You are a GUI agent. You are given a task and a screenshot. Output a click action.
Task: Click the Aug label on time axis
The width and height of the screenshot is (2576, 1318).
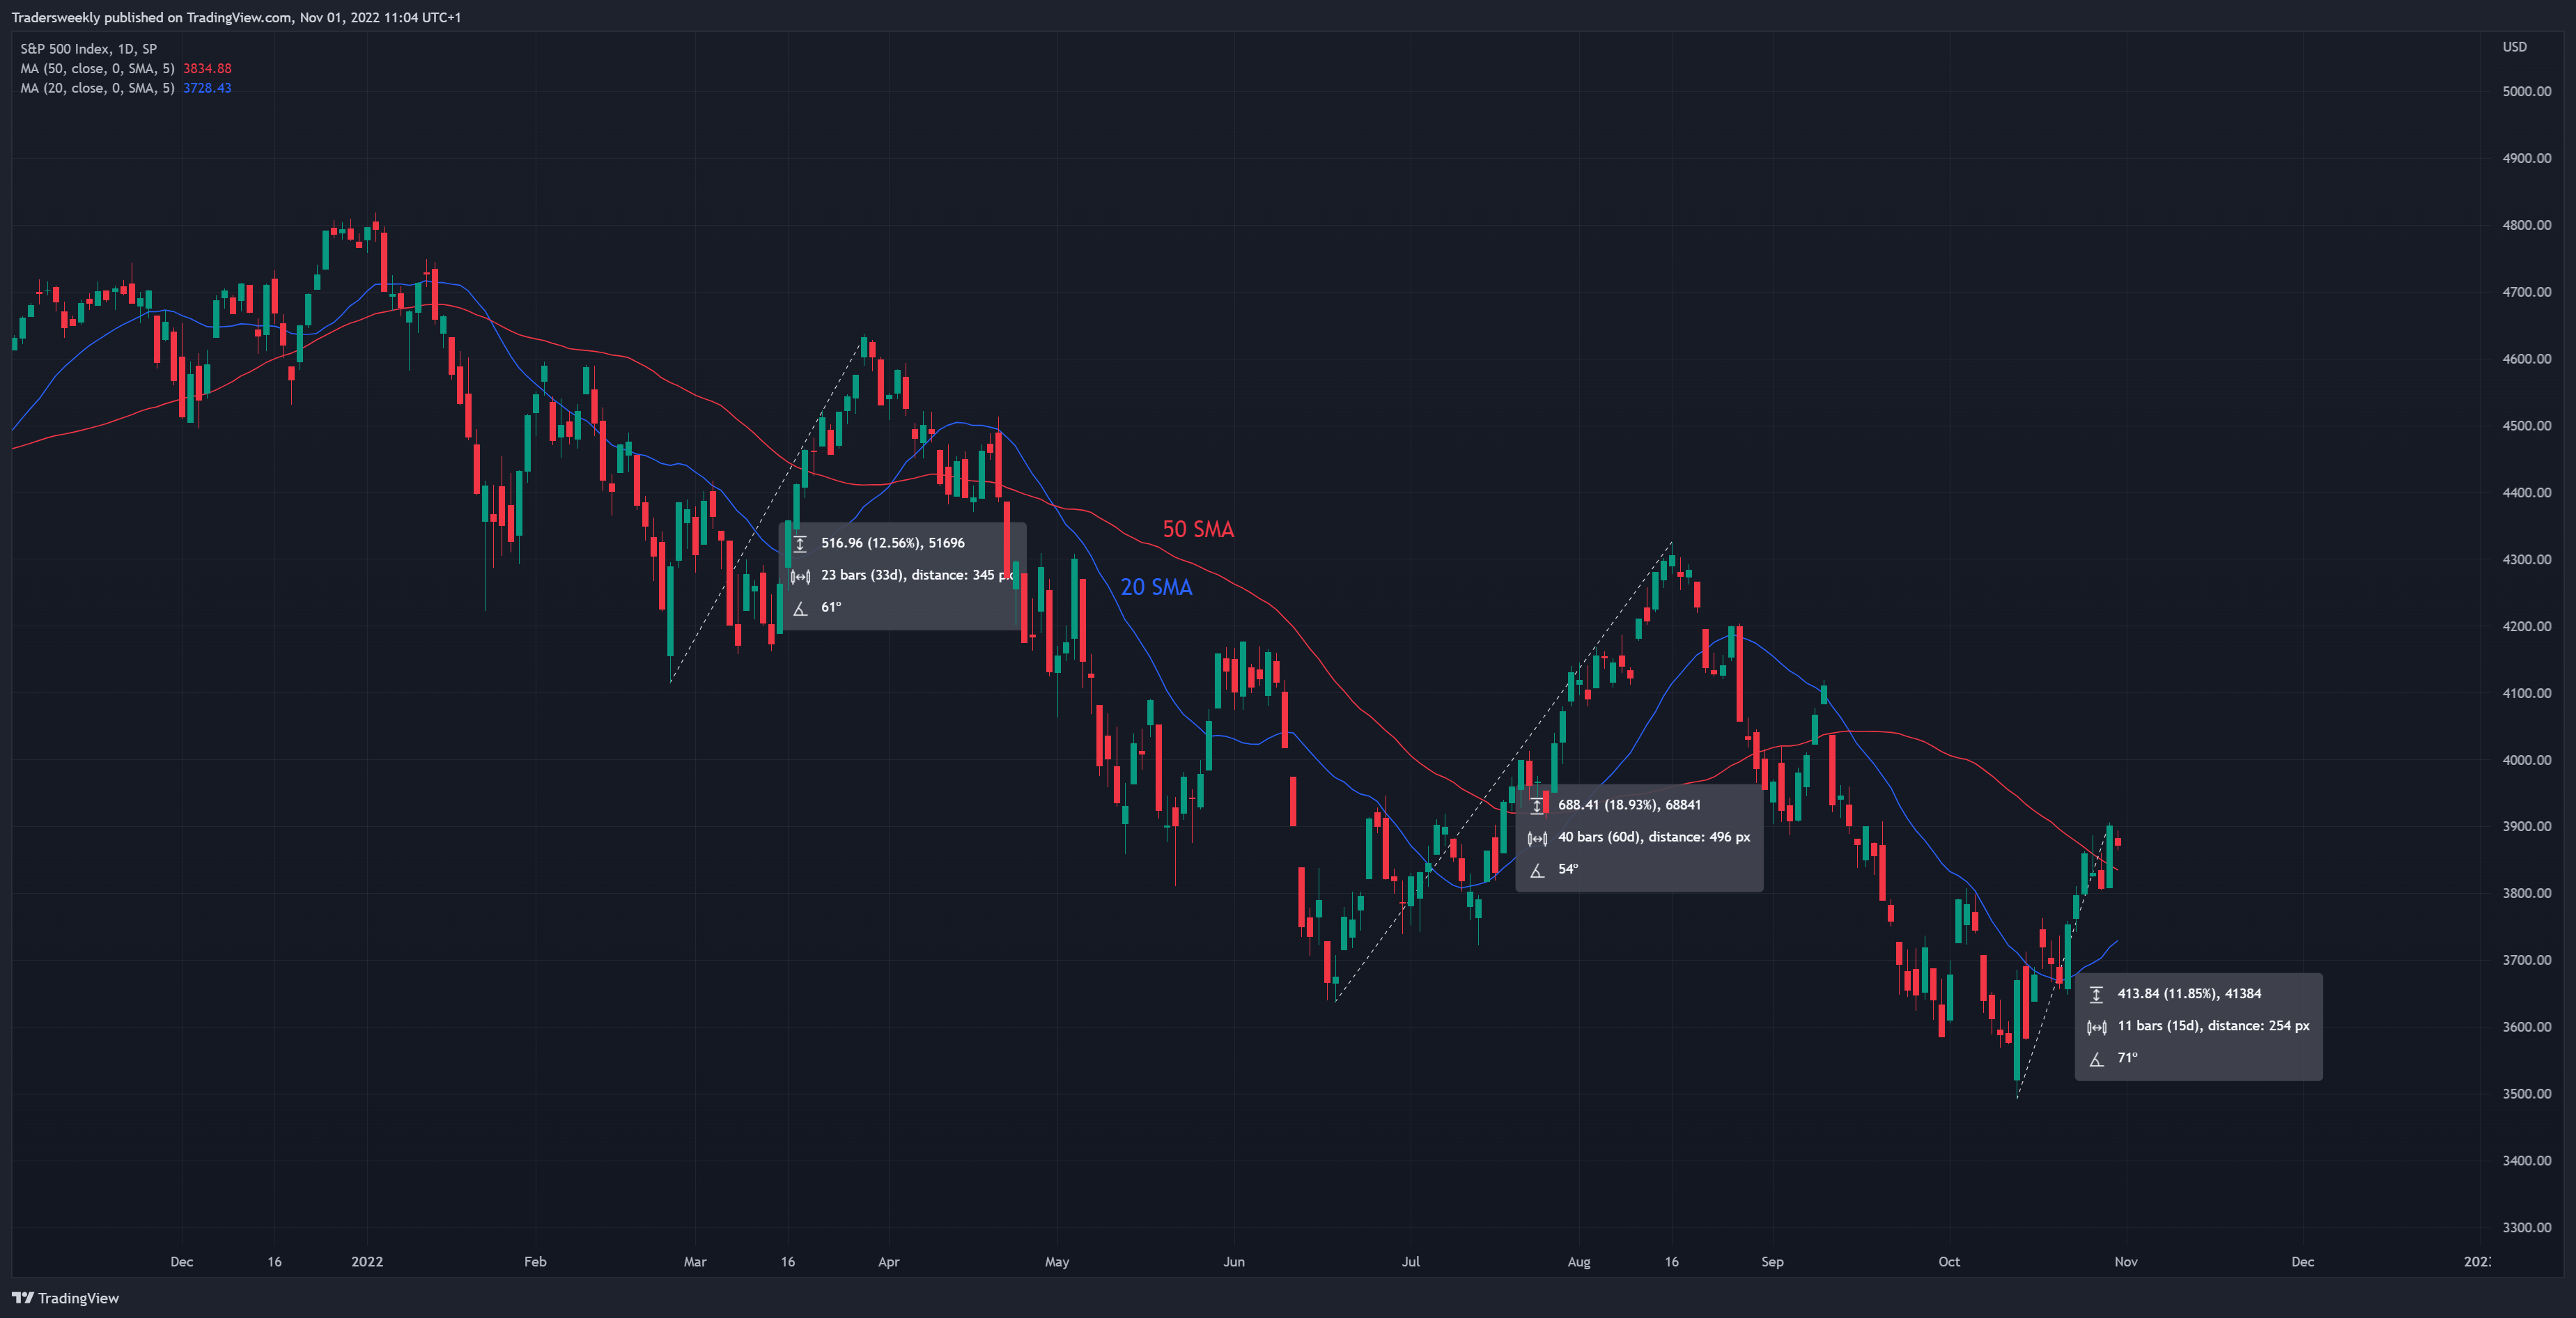point(1578,1261)
